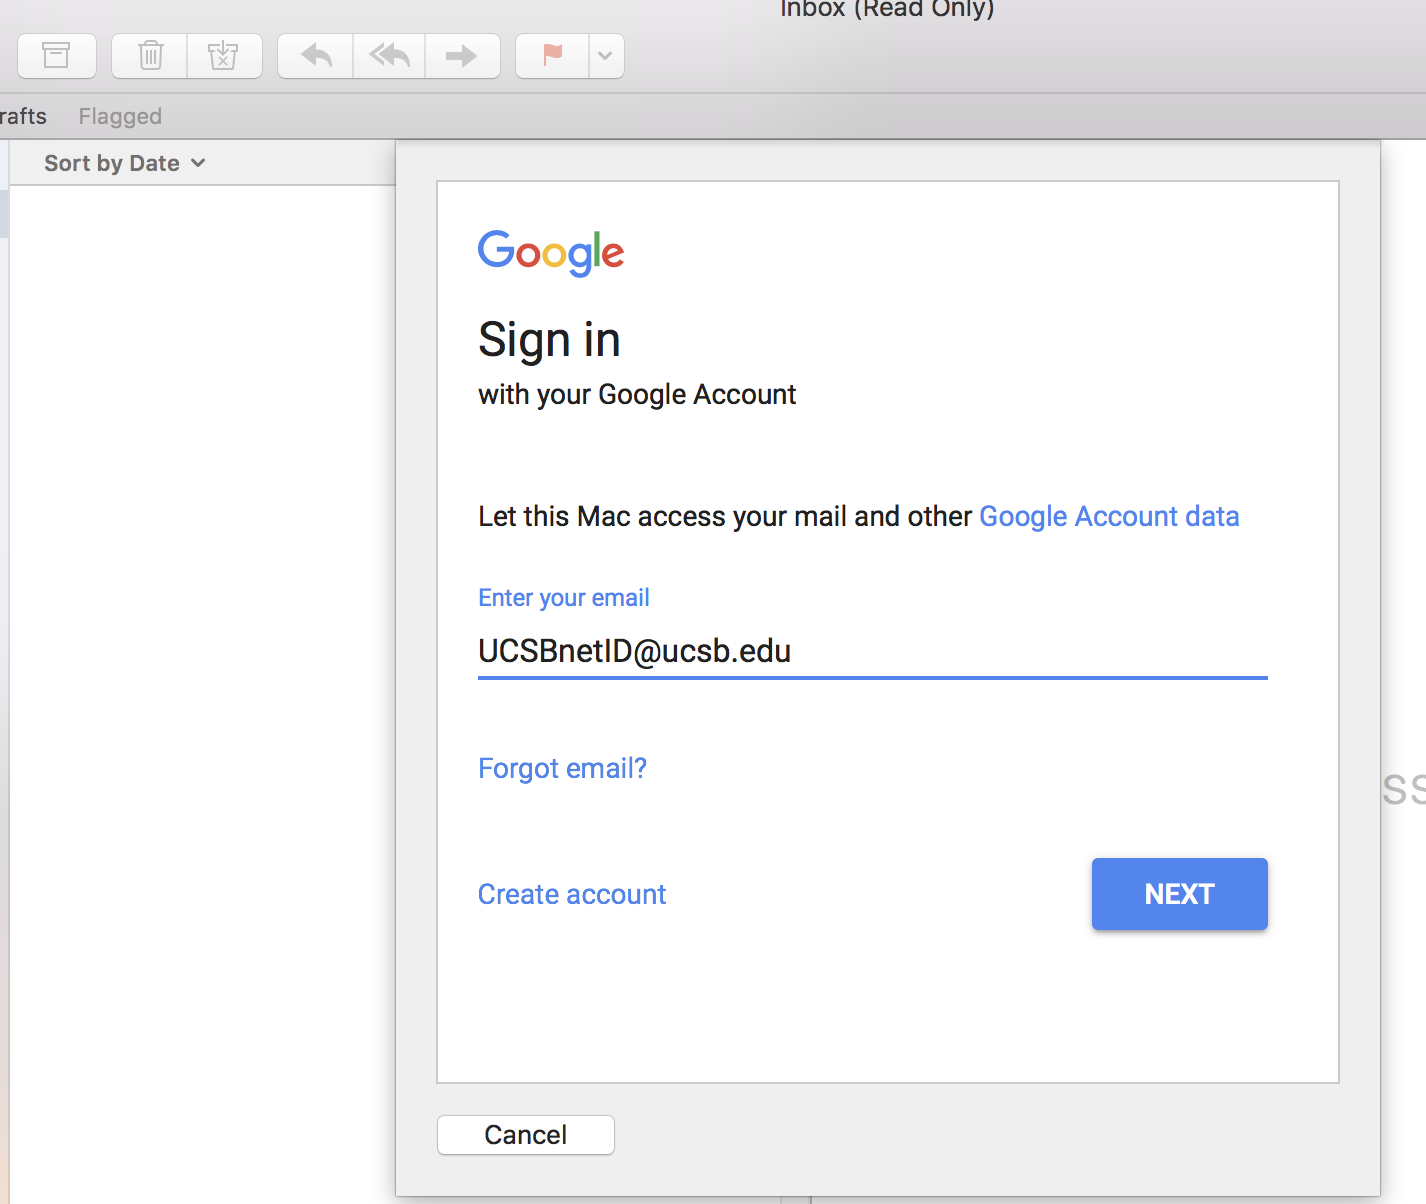
Task: Open the Sort by Date menu
Action: tap(124, 163)
